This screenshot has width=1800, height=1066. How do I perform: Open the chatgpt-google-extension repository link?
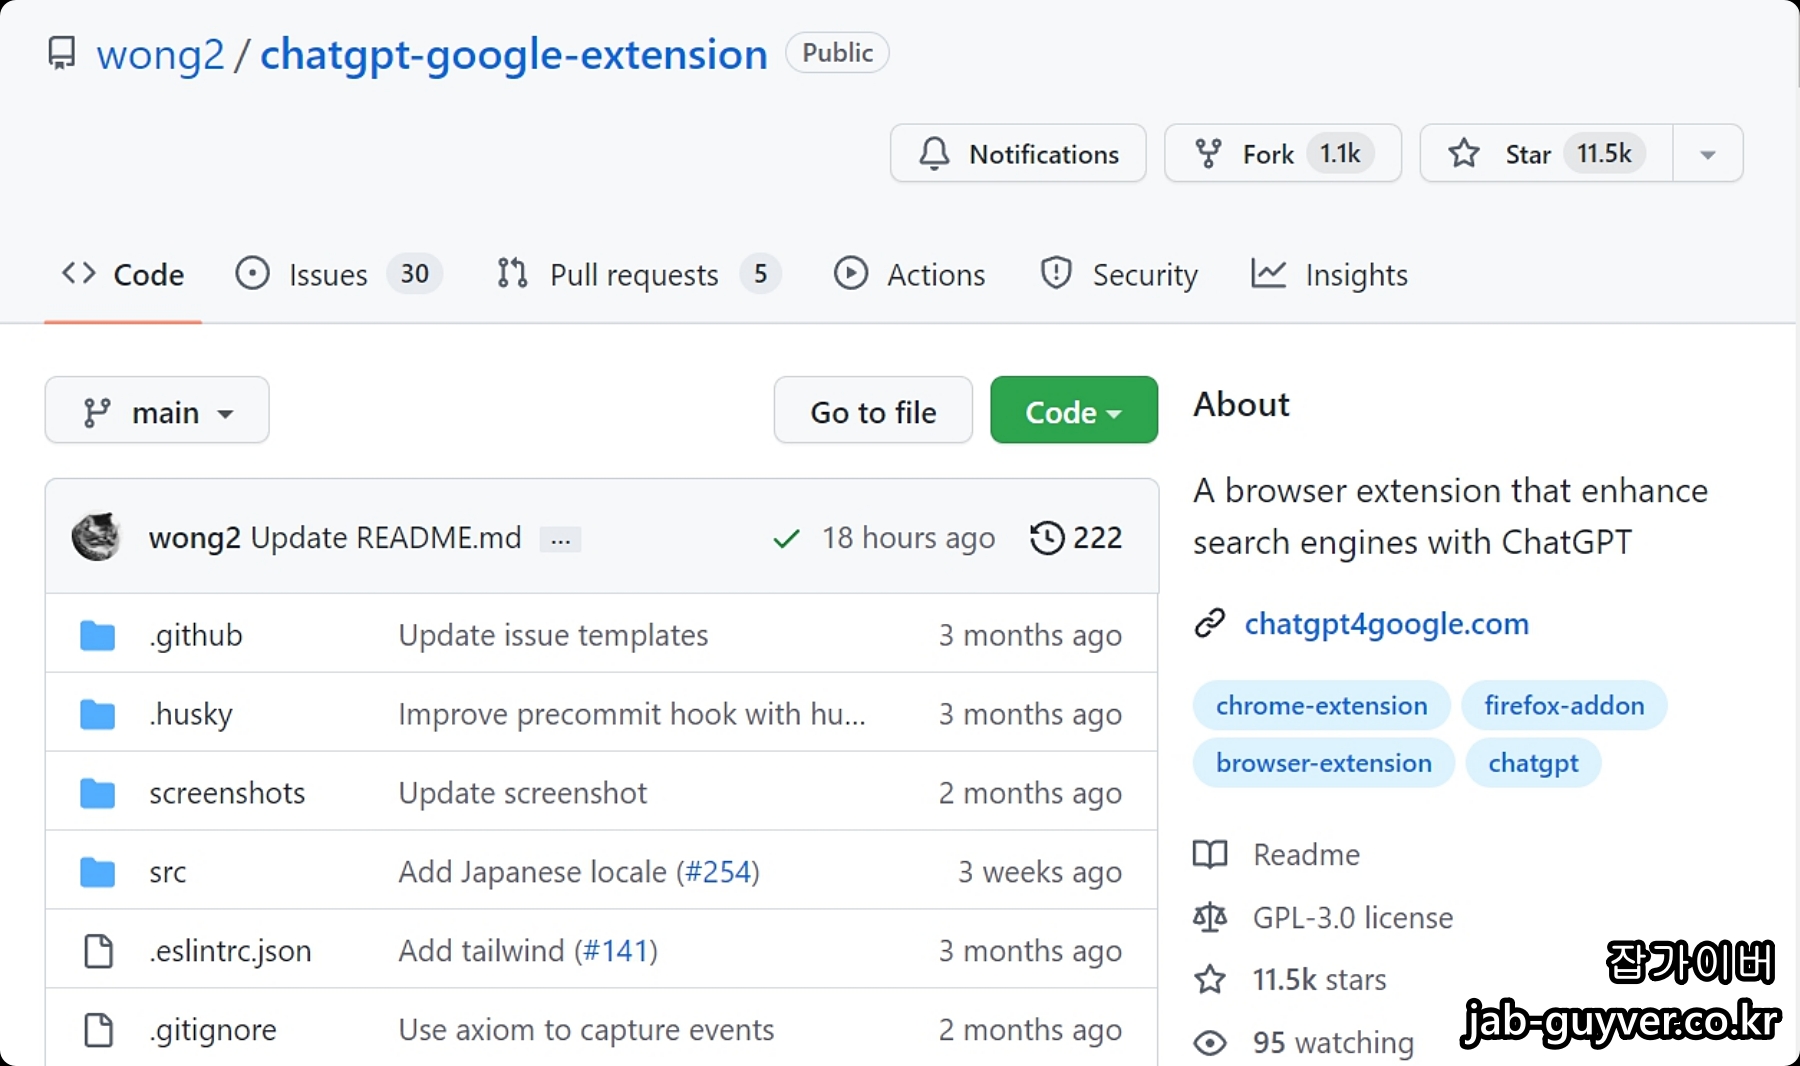pyautogui.click(x=514, y=54)
